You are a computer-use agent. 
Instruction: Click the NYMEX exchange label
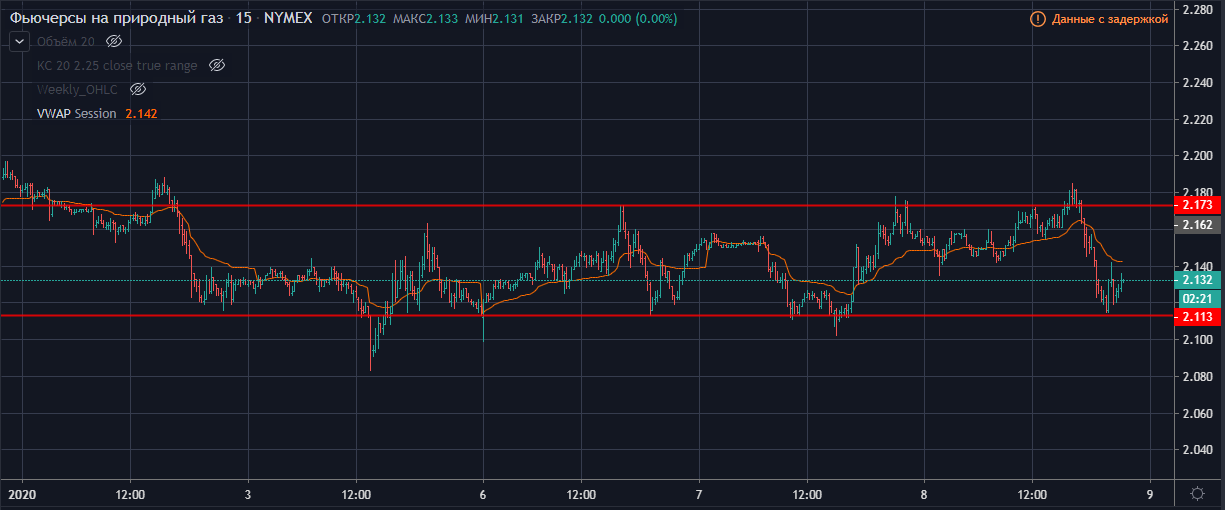288,19
